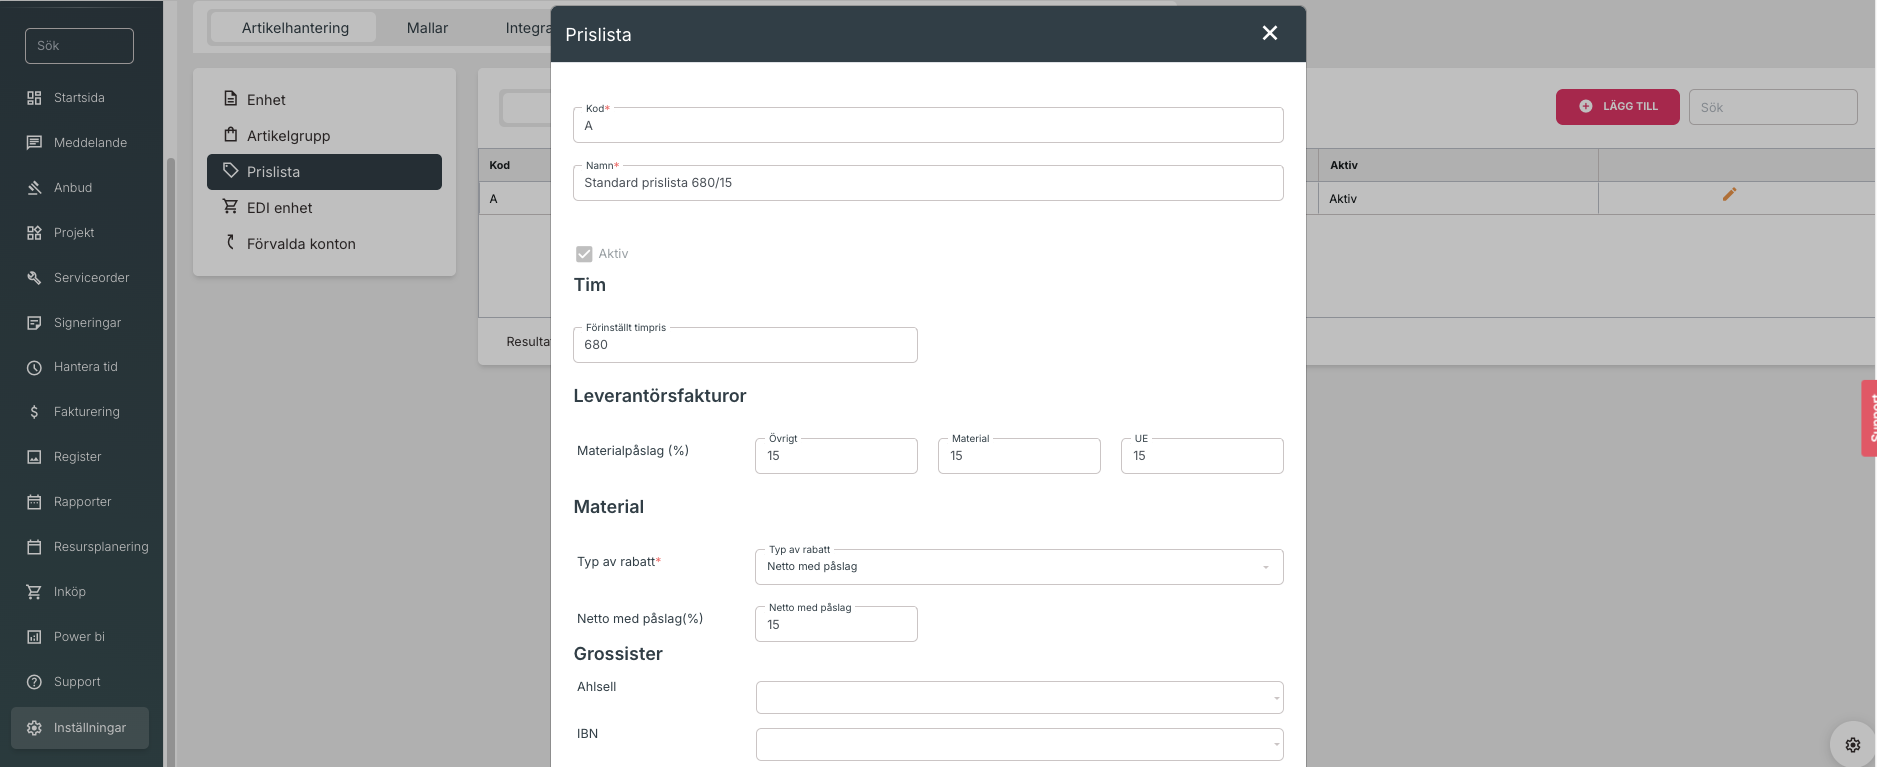Click the Fakturering dollar icon
The width and height of the screenshot is (1877, 767).
[34, 412]
